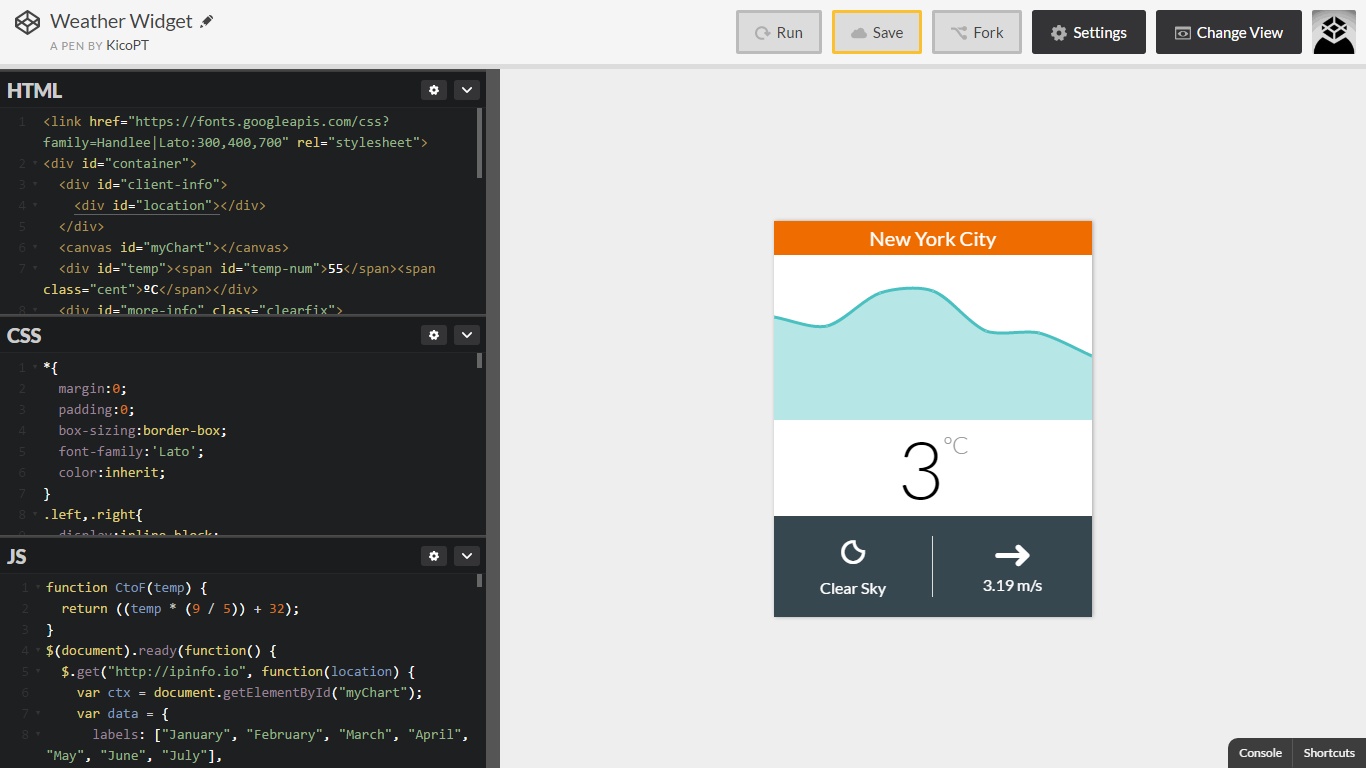Viewport: 1366px width, 768px height.
Task: Collapse the JS panel chevron
Action: (466, 556)
